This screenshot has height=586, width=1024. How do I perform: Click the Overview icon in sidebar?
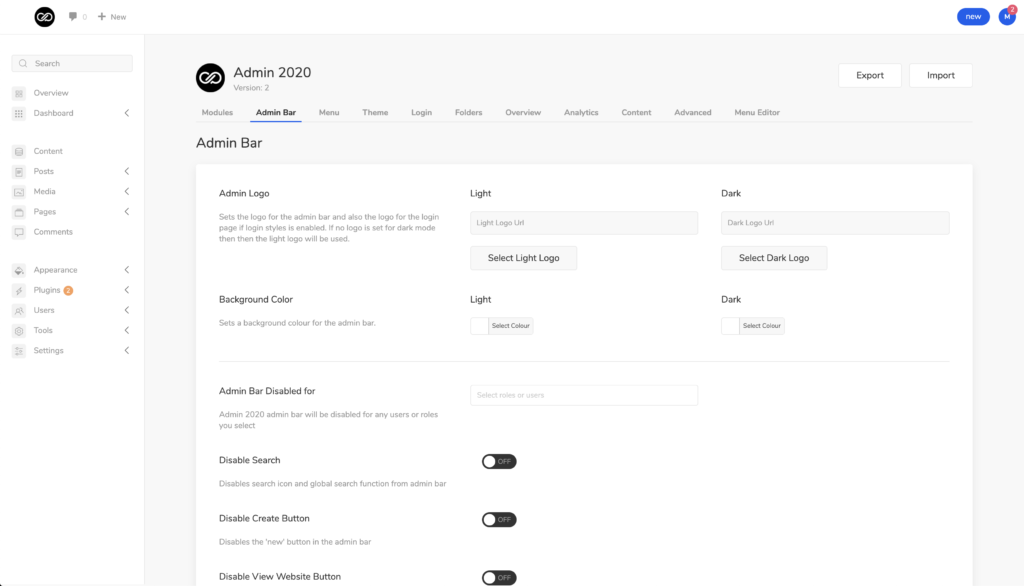19,93
